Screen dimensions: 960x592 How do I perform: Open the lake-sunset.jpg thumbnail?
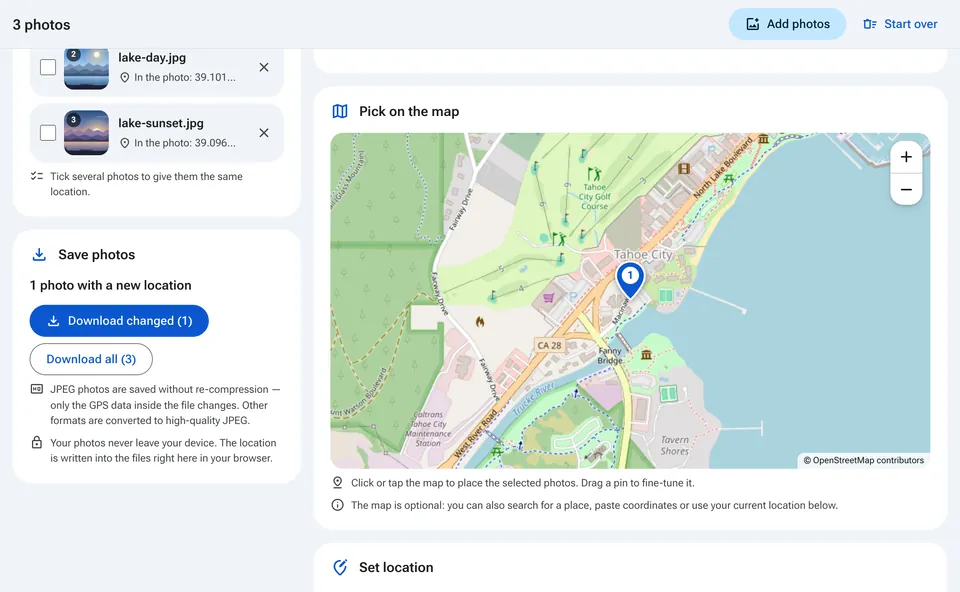coord(86,133)
